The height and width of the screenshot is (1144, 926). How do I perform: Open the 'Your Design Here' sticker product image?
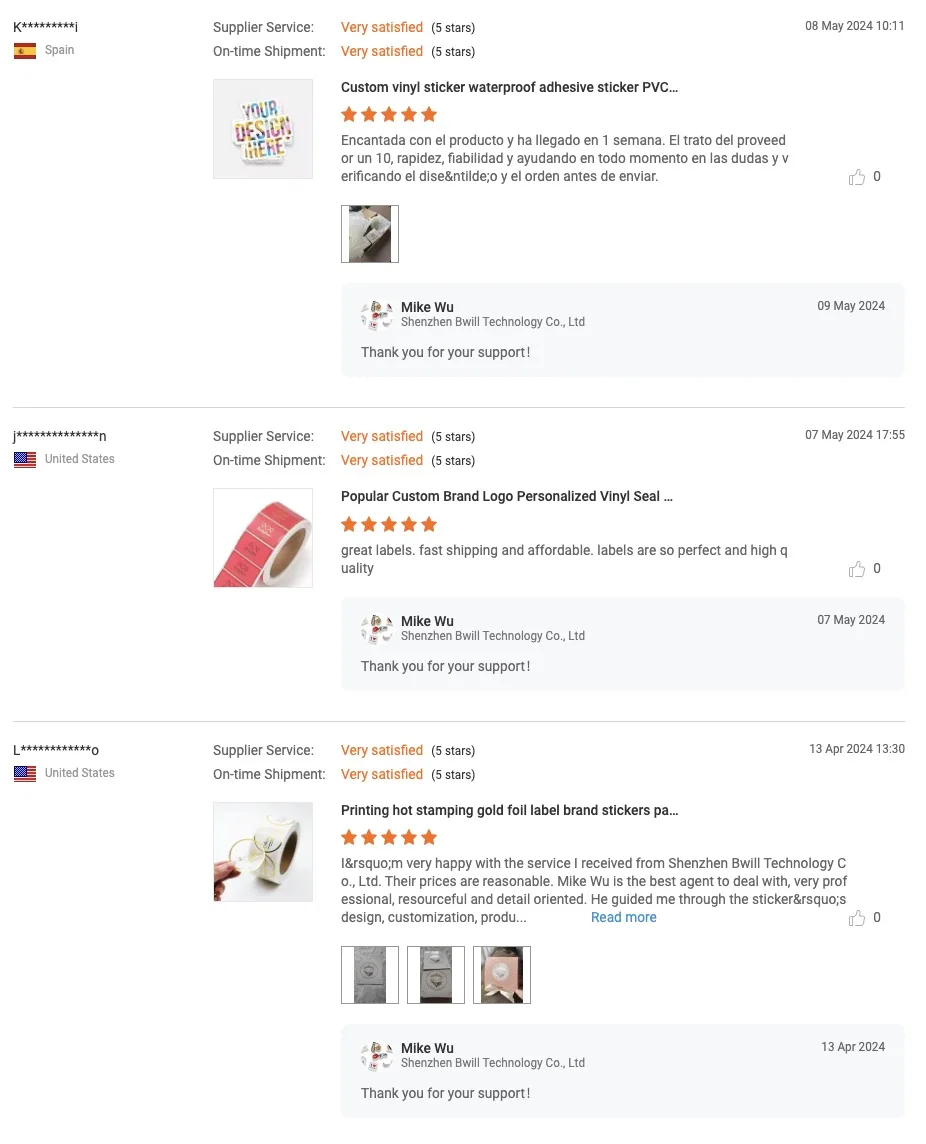[263, 129]
